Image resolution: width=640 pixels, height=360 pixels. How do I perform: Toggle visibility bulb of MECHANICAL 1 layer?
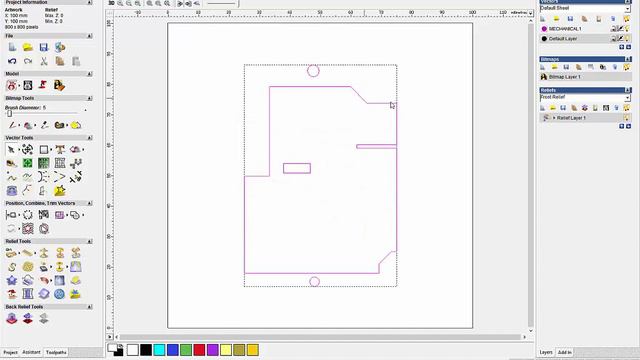click(627, 29)
